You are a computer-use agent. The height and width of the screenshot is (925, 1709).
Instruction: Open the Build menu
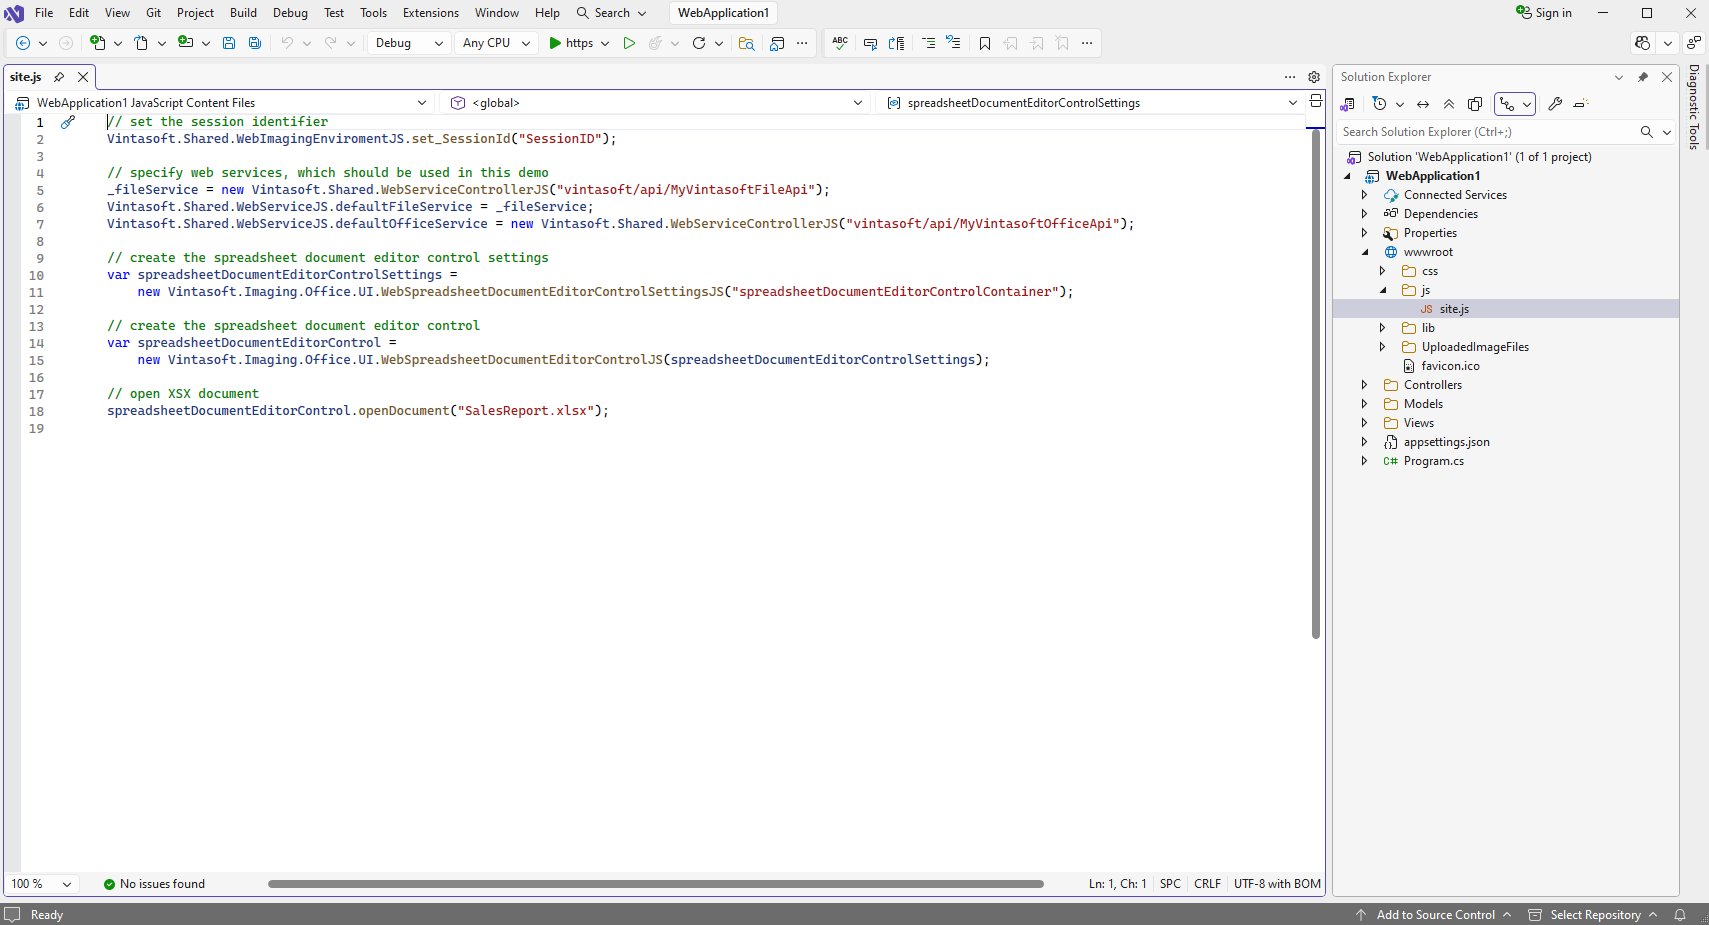[243, 13]
